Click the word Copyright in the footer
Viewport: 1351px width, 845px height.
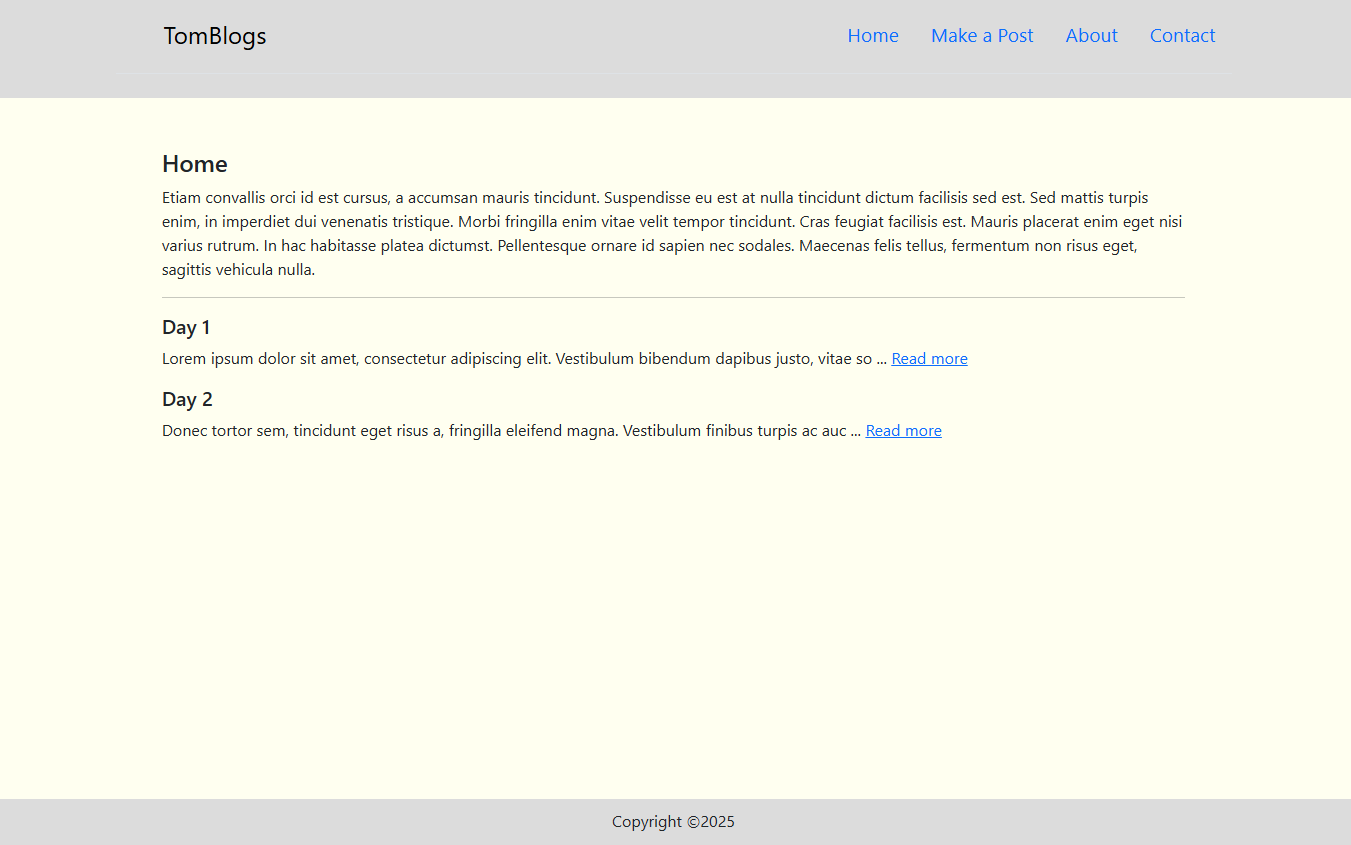(x=647, y=822)
